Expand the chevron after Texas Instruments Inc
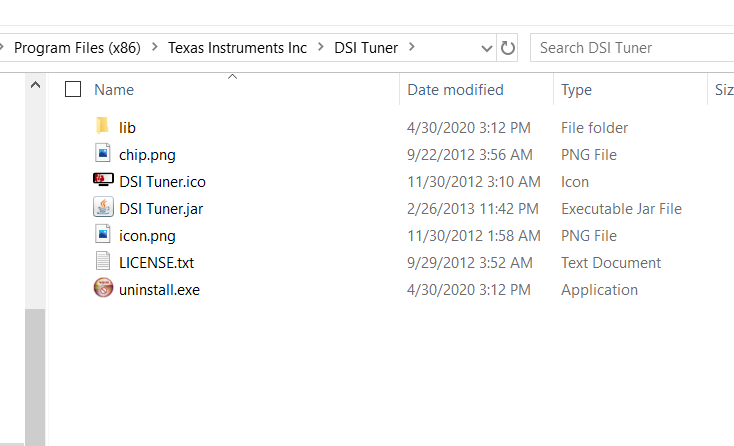The image size is (734, 446). coord(321,47)
